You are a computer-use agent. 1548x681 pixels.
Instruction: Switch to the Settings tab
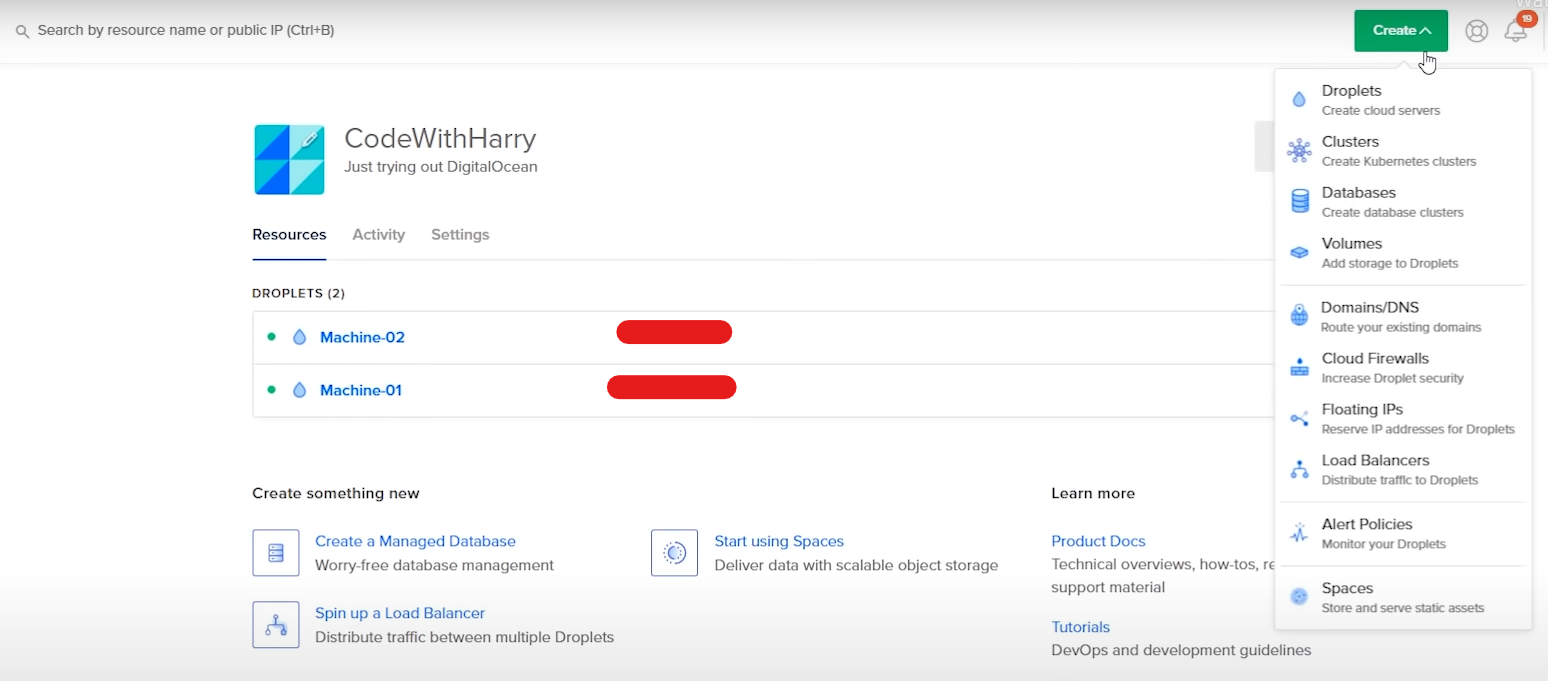[x=460, y=235]
